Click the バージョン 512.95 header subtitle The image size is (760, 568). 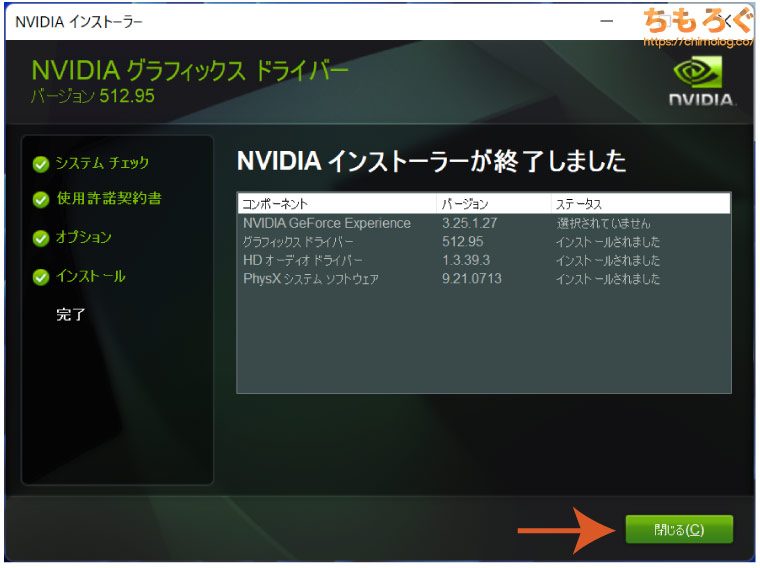point(93,96)
